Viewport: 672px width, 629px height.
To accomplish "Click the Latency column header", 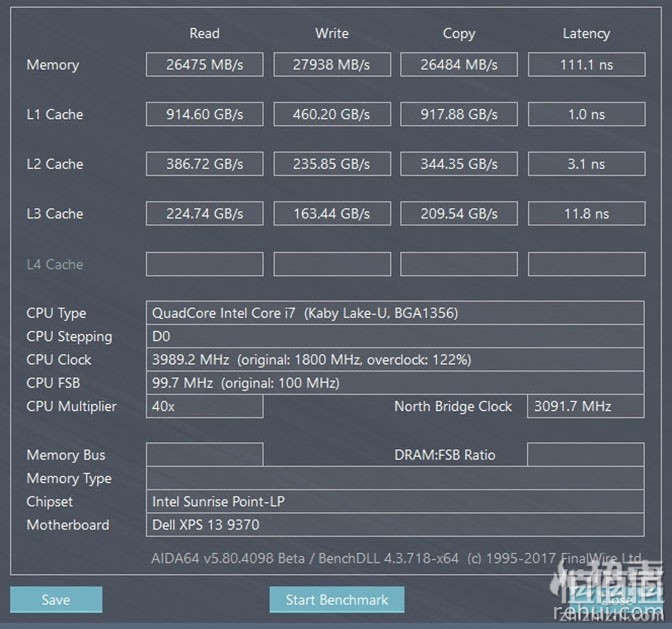I will click(587, 33).
